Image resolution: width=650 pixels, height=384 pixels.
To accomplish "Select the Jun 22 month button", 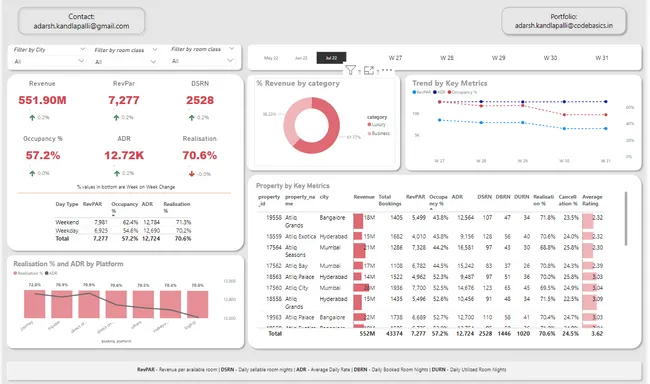I will tap(301, 58).
